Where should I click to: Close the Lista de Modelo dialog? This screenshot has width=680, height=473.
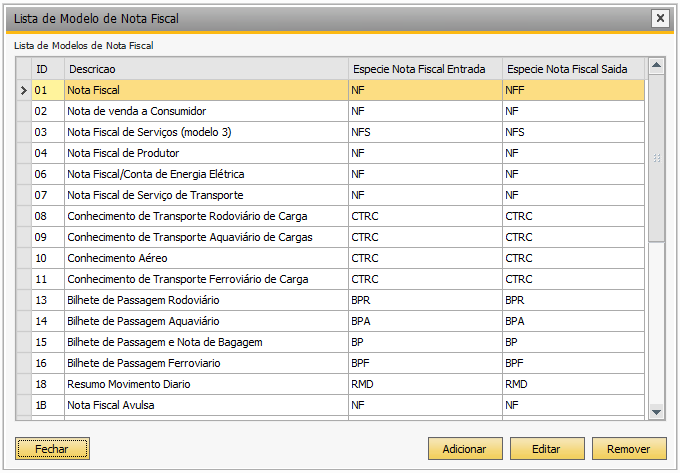point(660,18)
